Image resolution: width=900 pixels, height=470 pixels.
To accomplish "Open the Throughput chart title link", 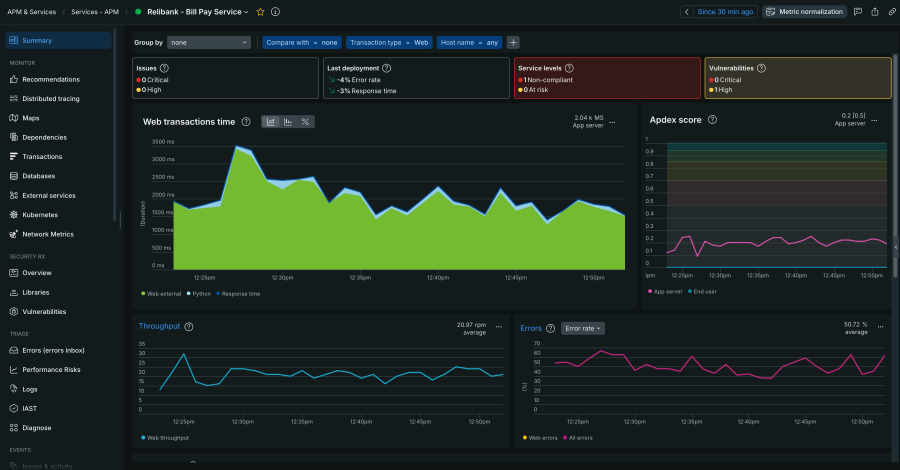I will pyautogui.click(x=160, y=326).
